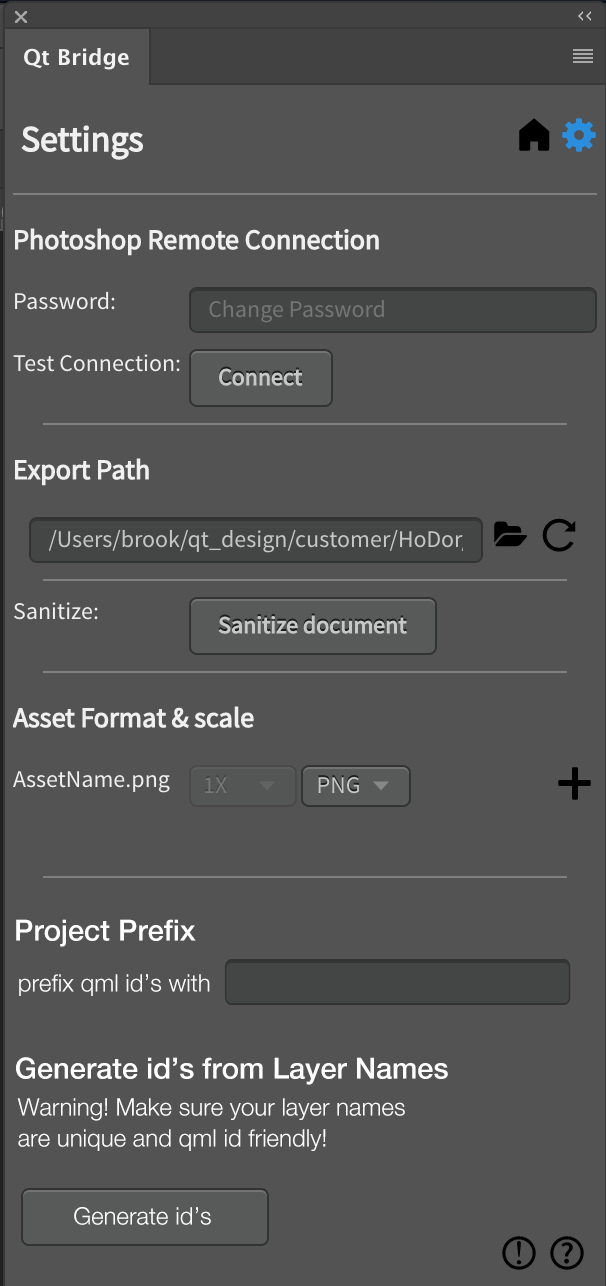This screenshot has width=606, height=1286.
Task: Focus the Change Password field
Action: (x=392, y=310)
